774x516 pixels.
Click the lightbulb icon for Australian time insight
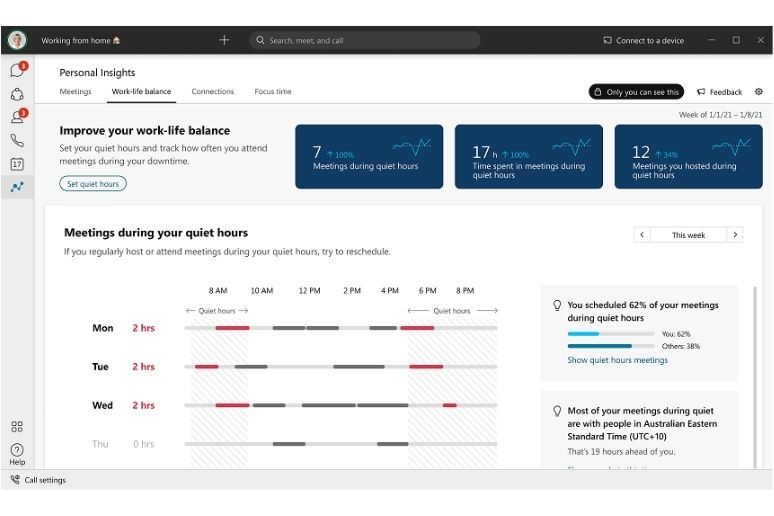[557, 411]
